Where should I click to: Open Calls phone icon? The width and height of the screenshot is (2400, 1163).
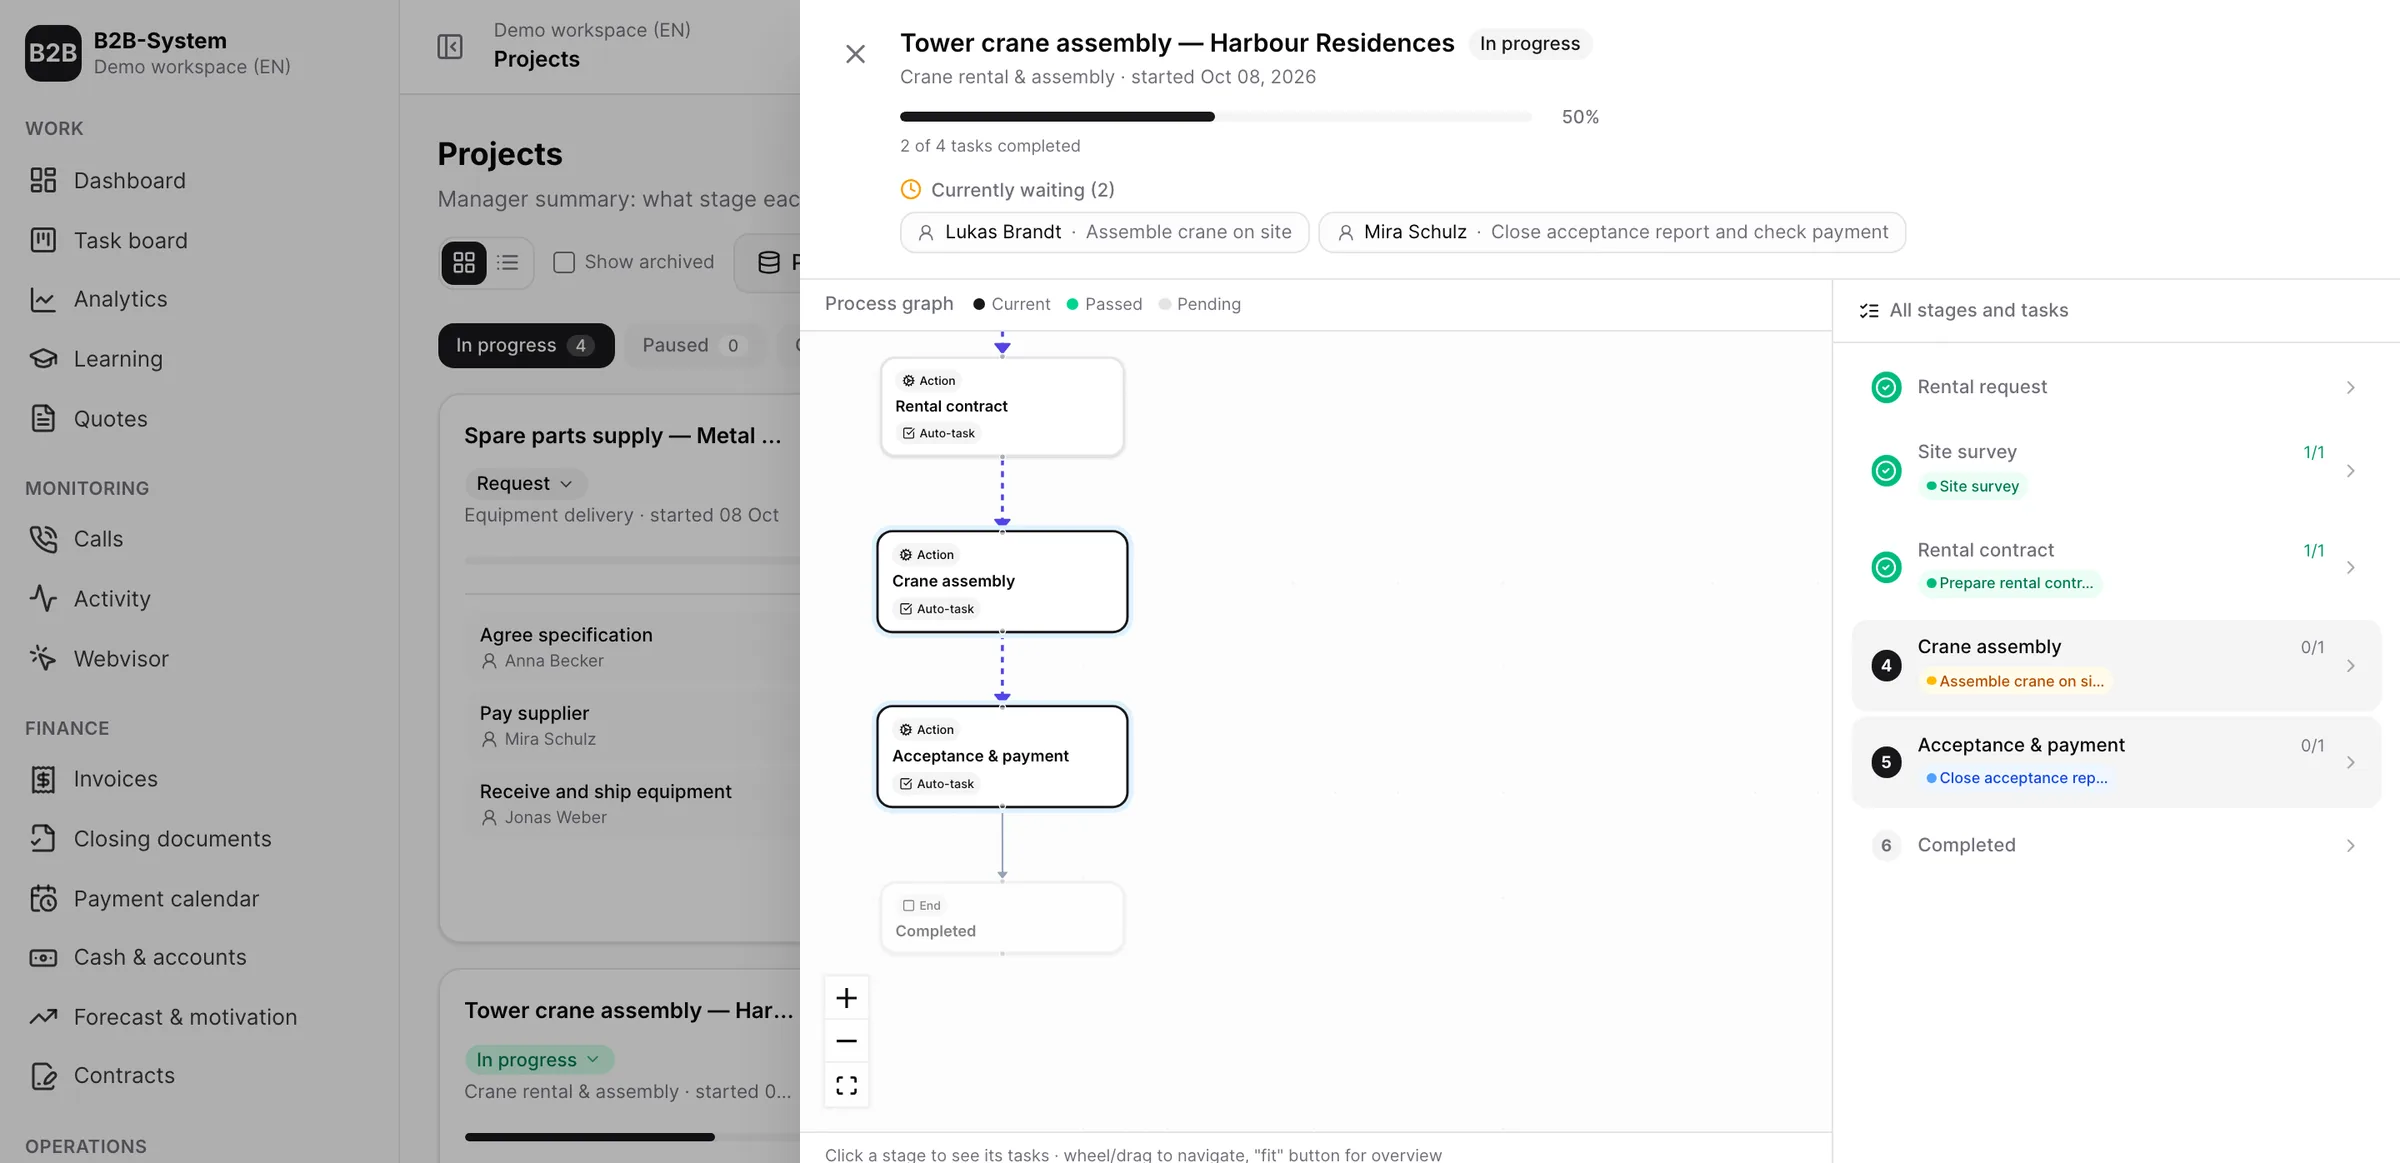click(x=43, y=538)
